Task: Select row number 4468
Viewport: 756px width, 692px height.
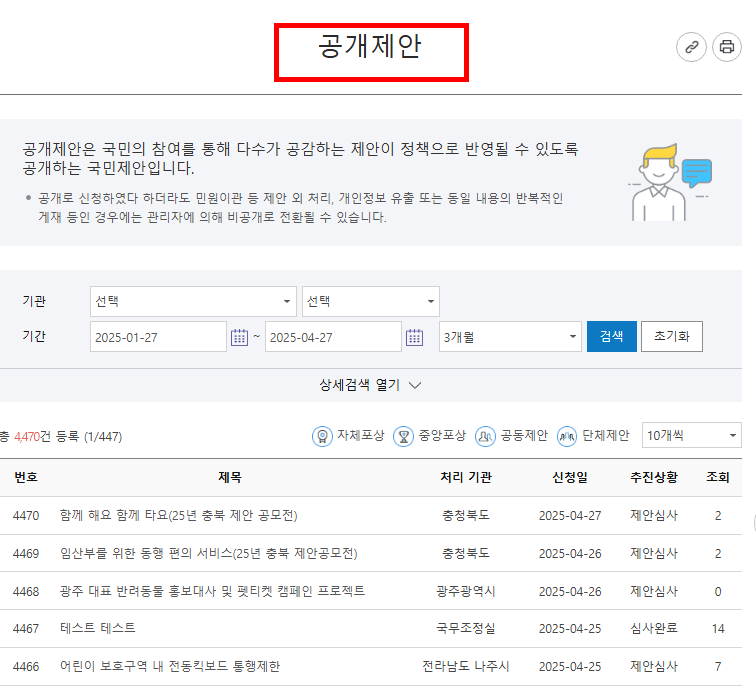Action: tap(26, 591)
